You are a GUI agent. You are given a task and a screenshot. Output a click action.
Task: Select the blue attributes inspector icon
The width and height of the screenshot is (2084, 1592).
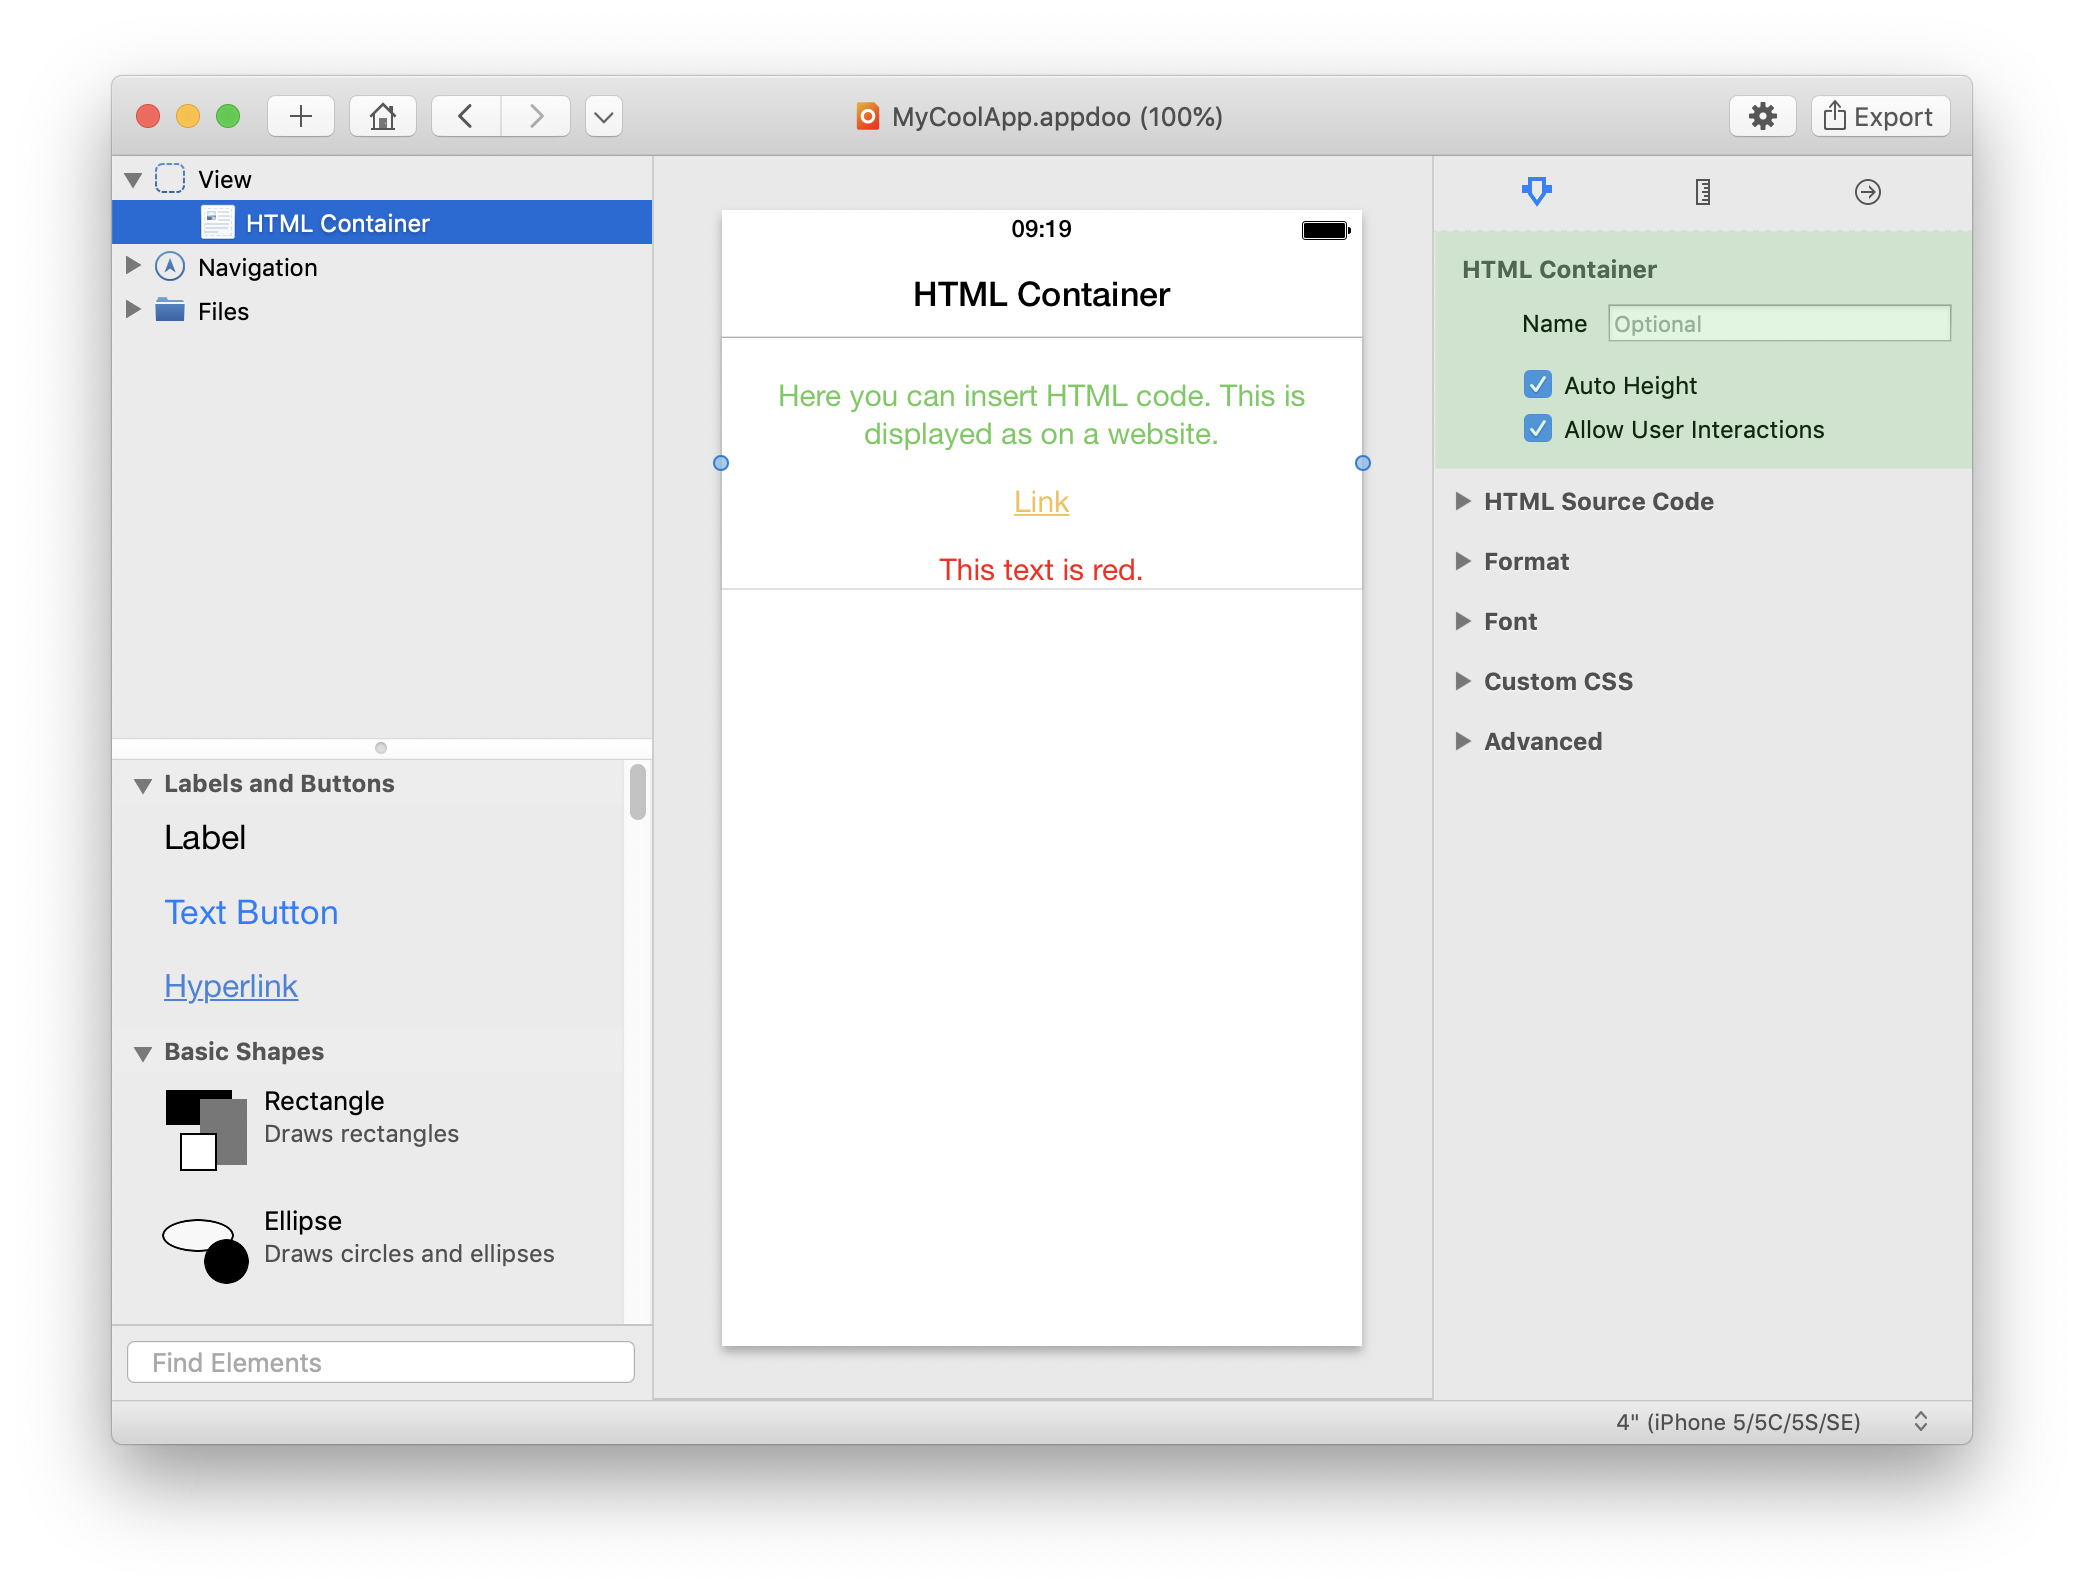point(1536,192)
